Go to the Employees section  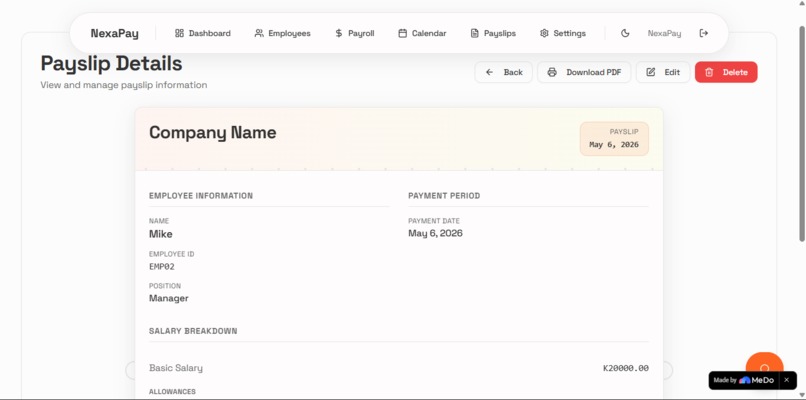282,33
